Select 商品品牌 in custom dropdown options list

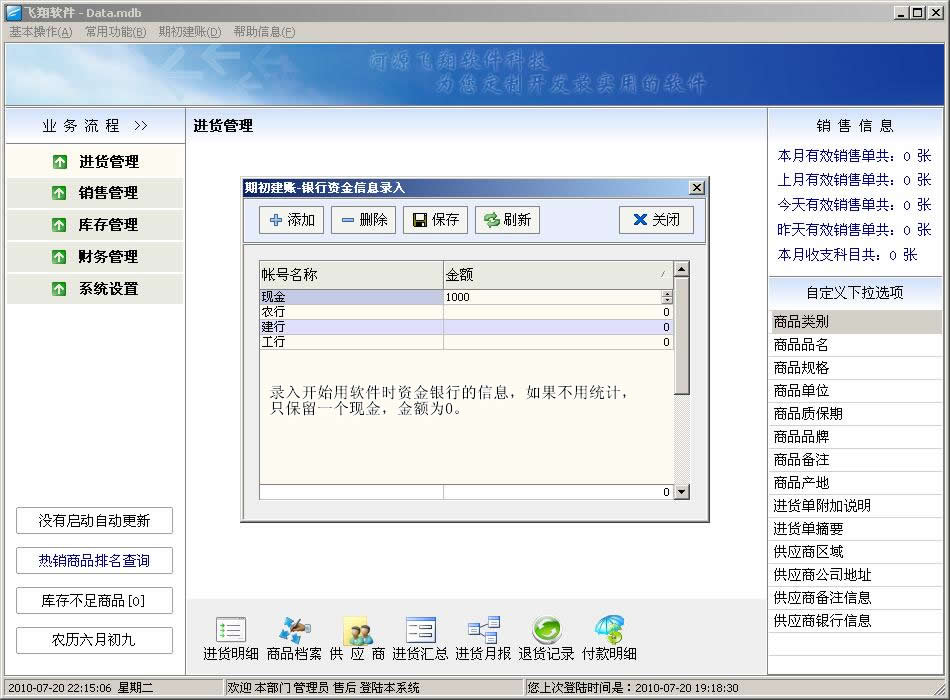click(x=801, y=437)
